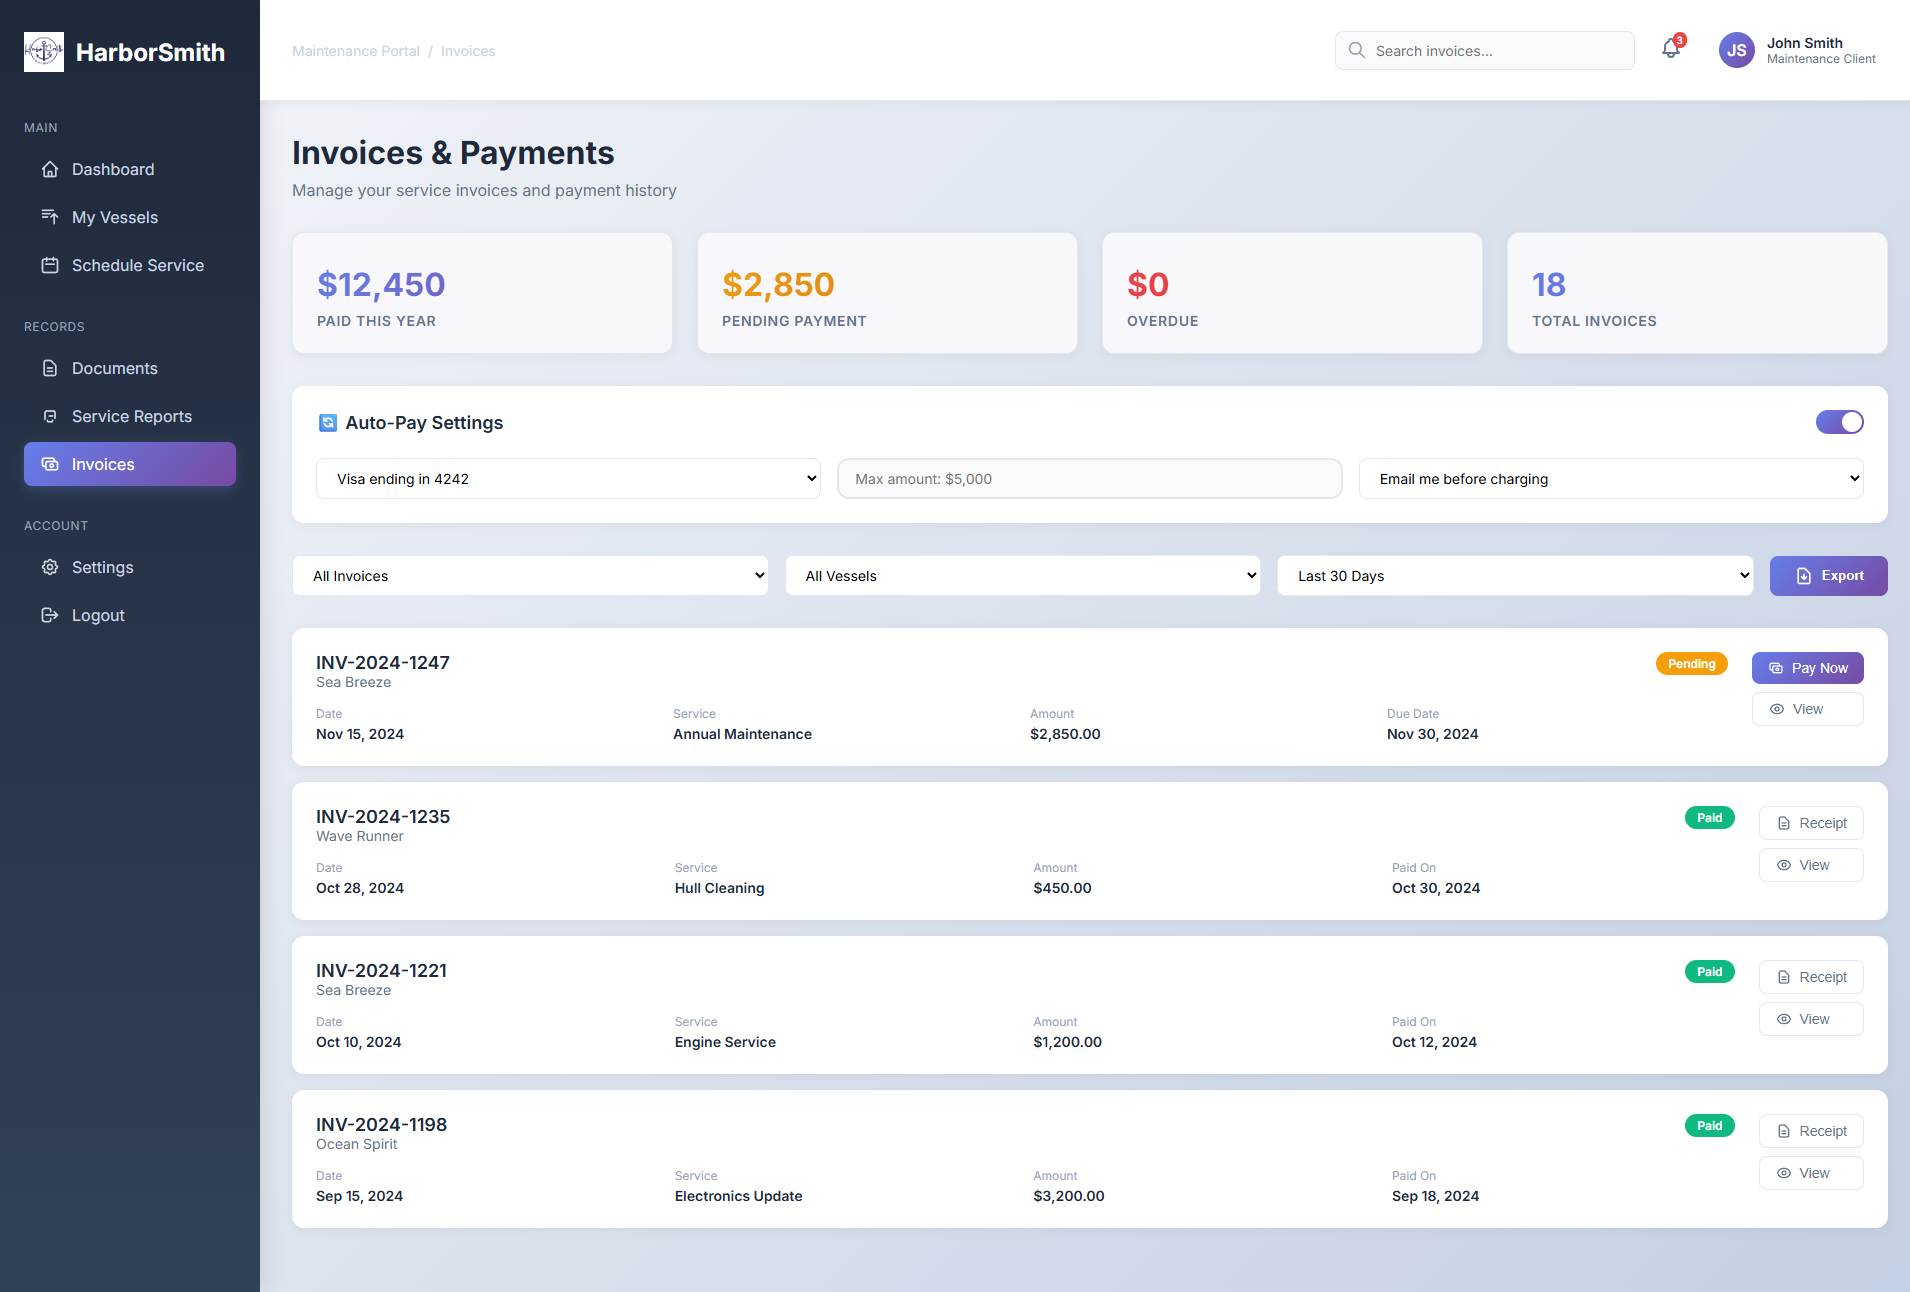Image resolution: width=1910 pixels, height=1292 pixels.
Task: Click the search magnifier icon
Action: (1357, 50)
